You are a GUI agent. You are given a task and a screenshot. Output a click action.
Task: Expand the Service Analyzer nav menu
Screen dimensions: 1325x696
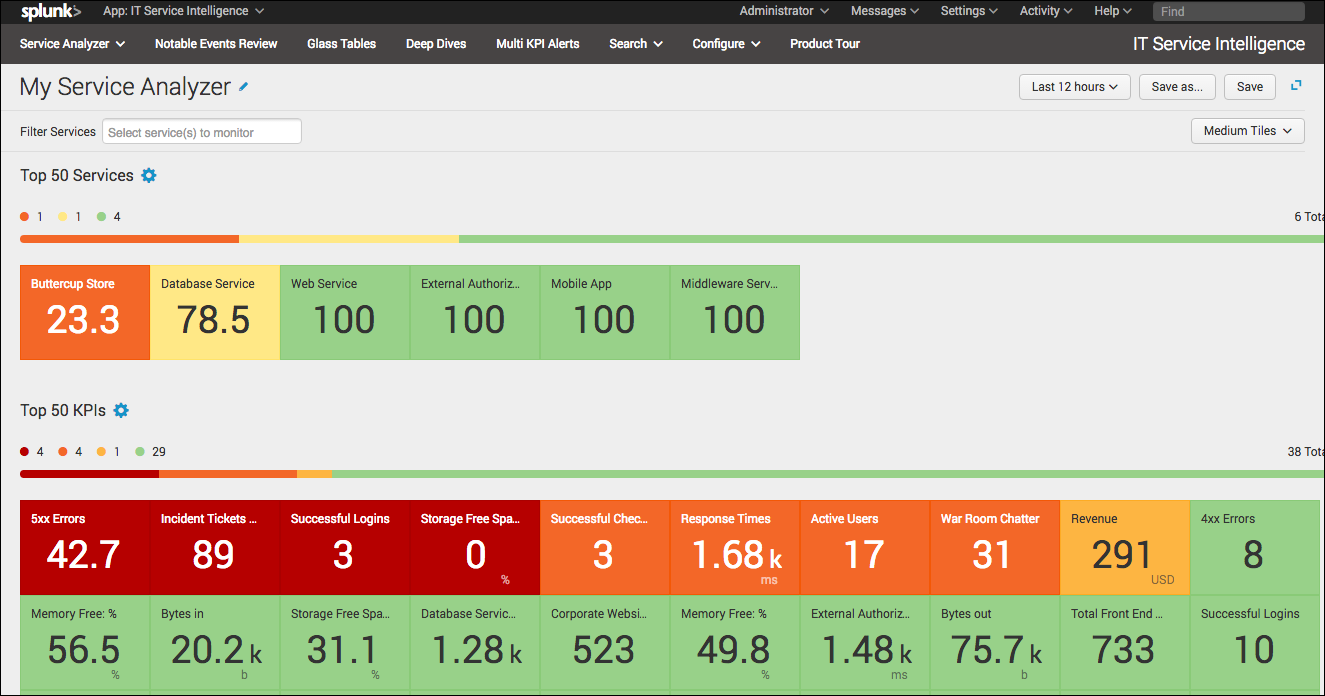click(72, 44)
